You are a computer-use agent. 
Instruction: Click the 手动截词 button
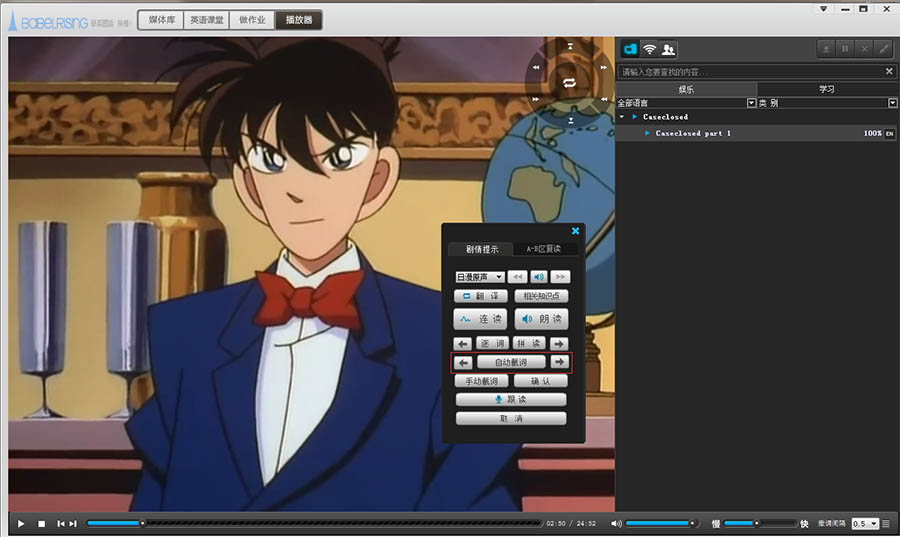pyautogui.click(x=481, y=381)
